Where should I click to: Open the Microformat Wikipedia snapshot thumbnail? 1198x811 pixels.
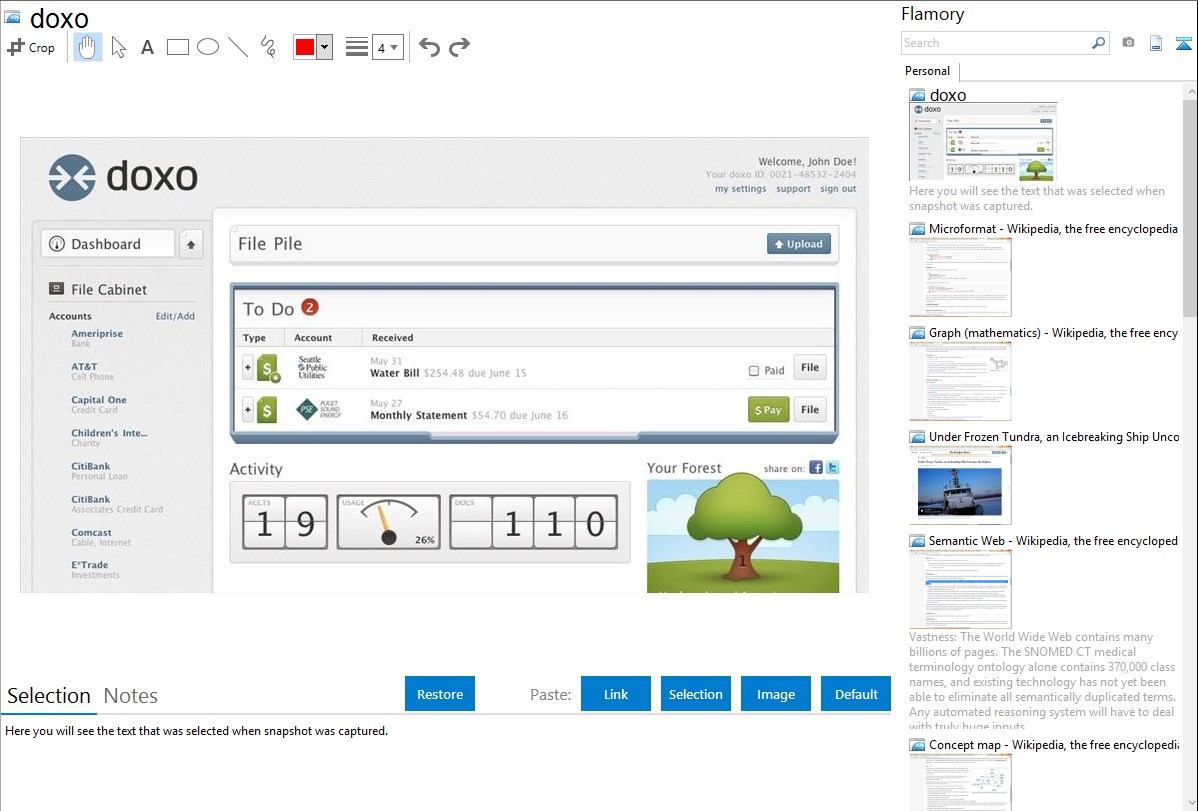pos(960,277)
